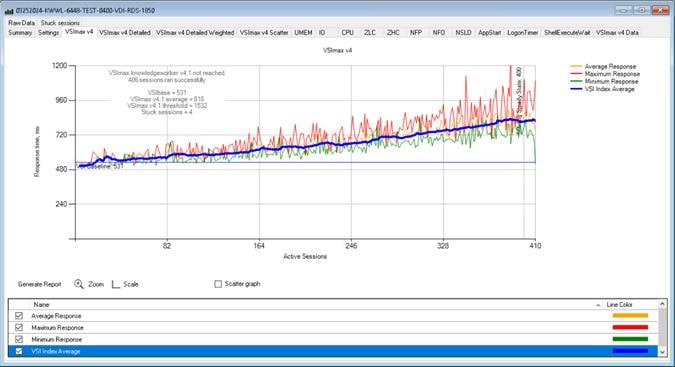
Task: Click the Line Color column header
Action: (x=619, y=305)
